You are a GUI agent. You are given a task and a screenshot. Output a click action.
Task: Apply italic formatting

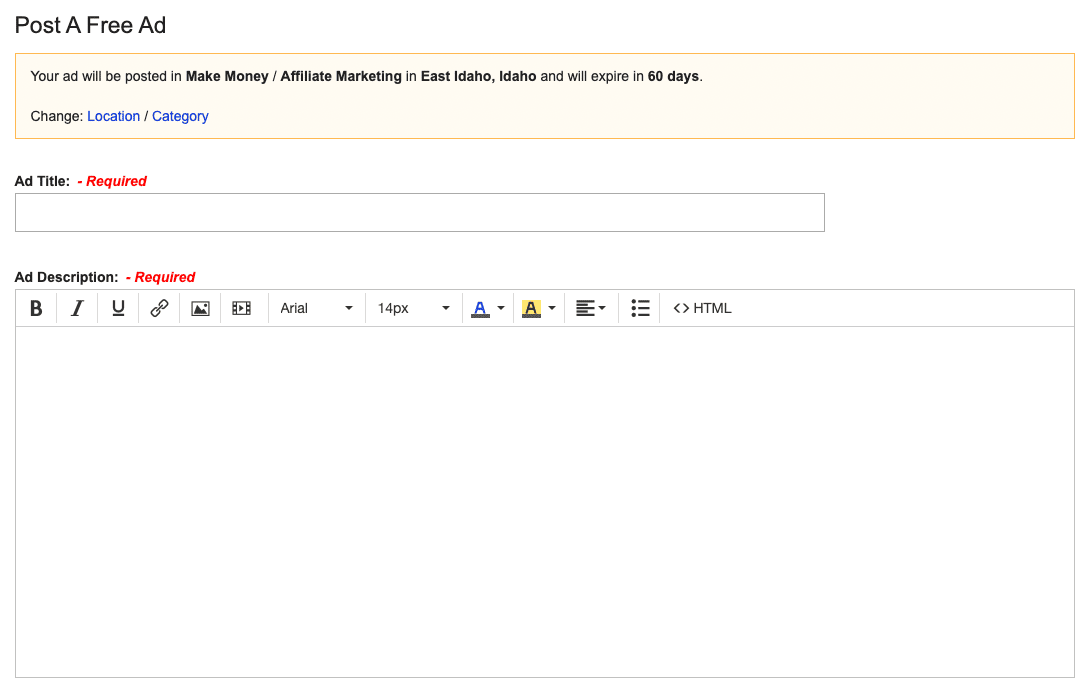coord(77,308)
